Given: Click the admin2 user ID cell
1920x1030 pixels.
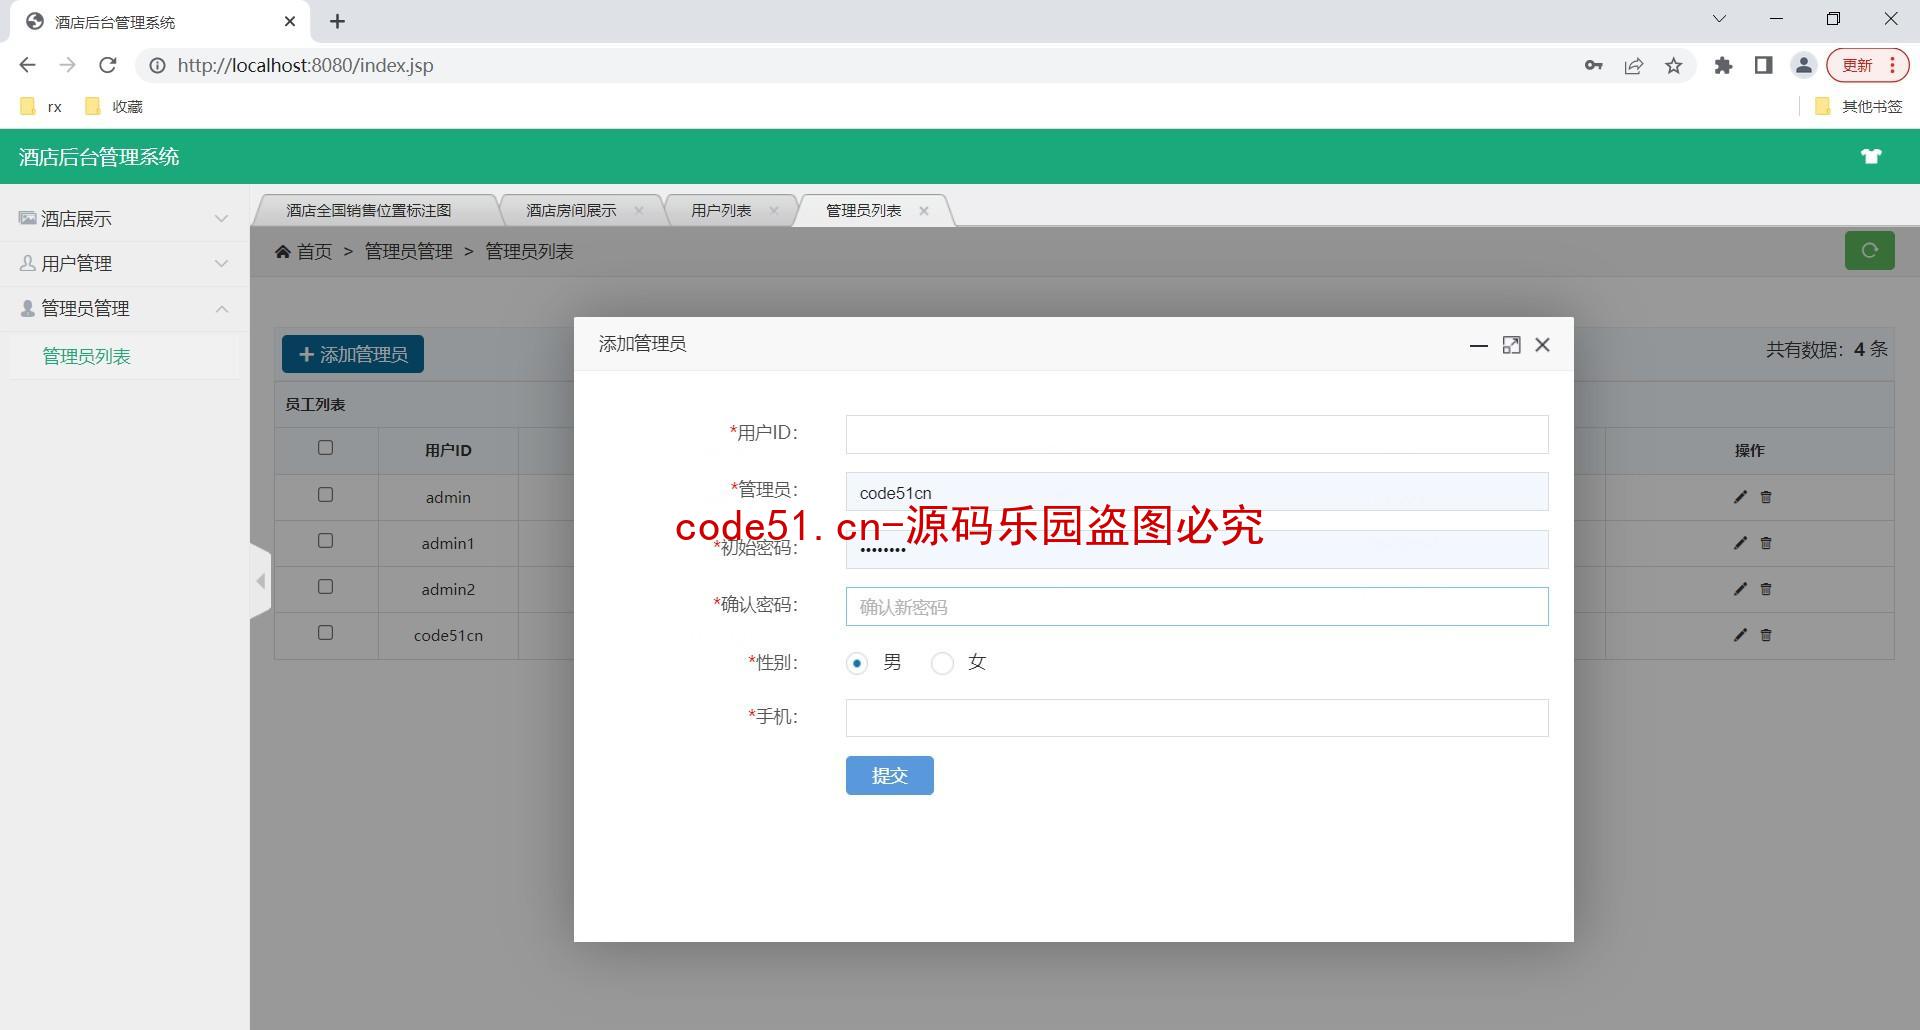Looking at the screenshot, I should 448,589.
